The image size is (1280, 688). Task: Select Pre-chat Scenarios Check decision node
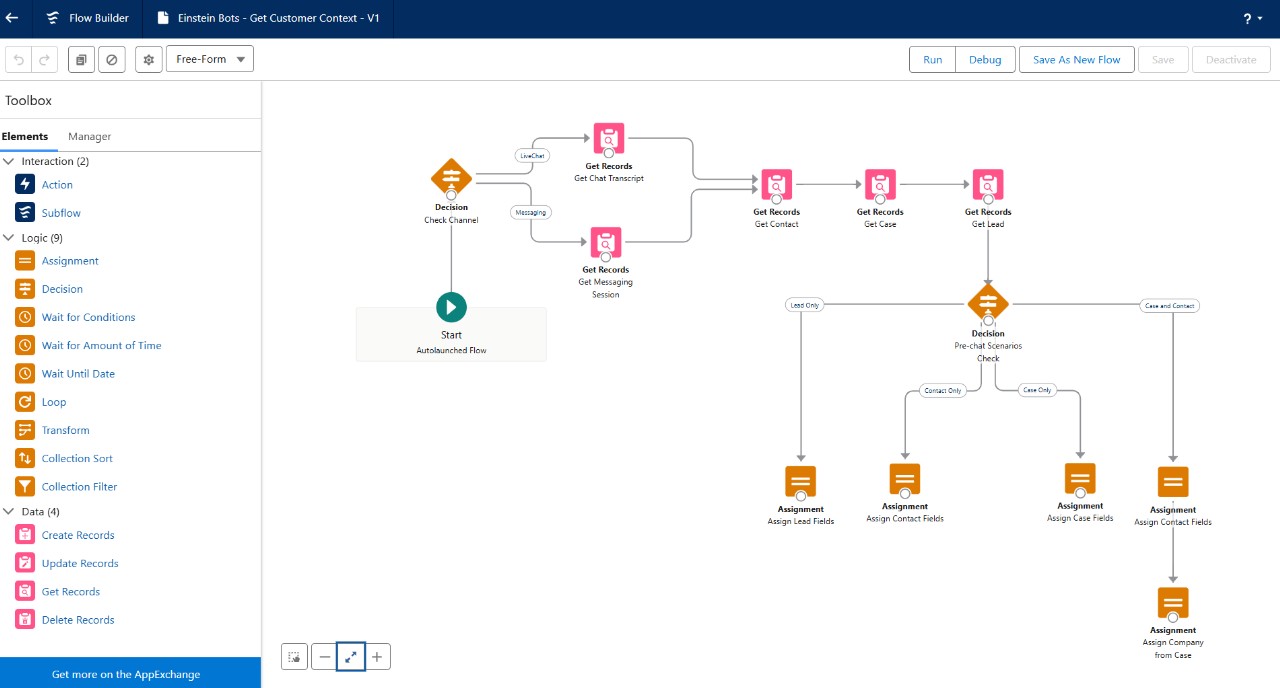point(988,303)
